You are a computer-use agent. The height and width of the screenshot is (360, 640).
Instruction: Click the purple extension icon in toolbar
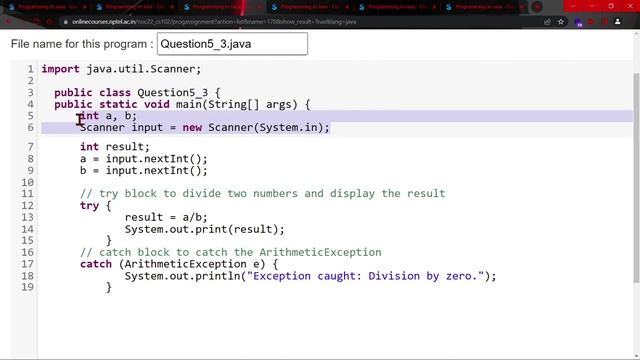tap(578, 22)
